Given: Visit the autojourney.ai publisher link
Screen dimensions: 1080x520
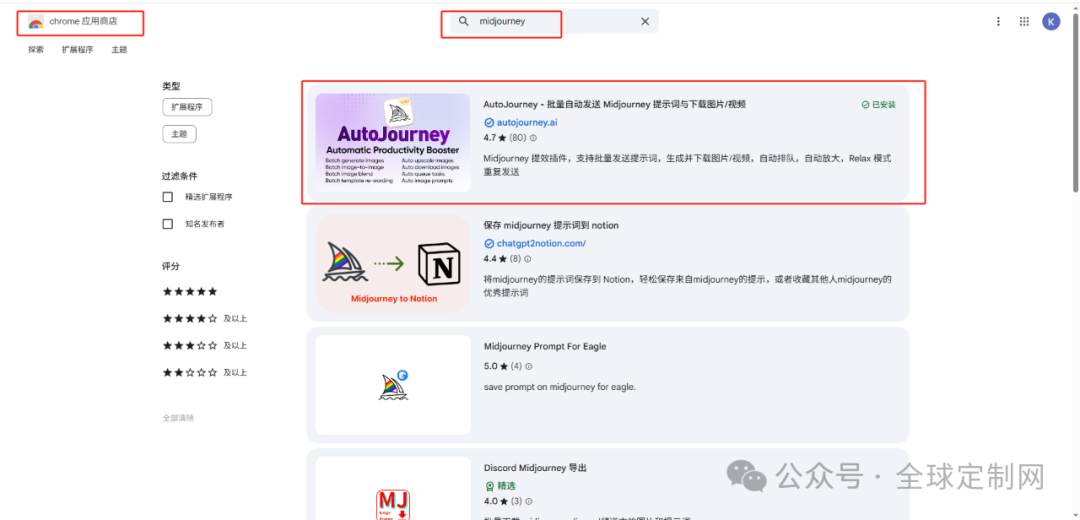Looking at the screenshot, I should 527,123.
